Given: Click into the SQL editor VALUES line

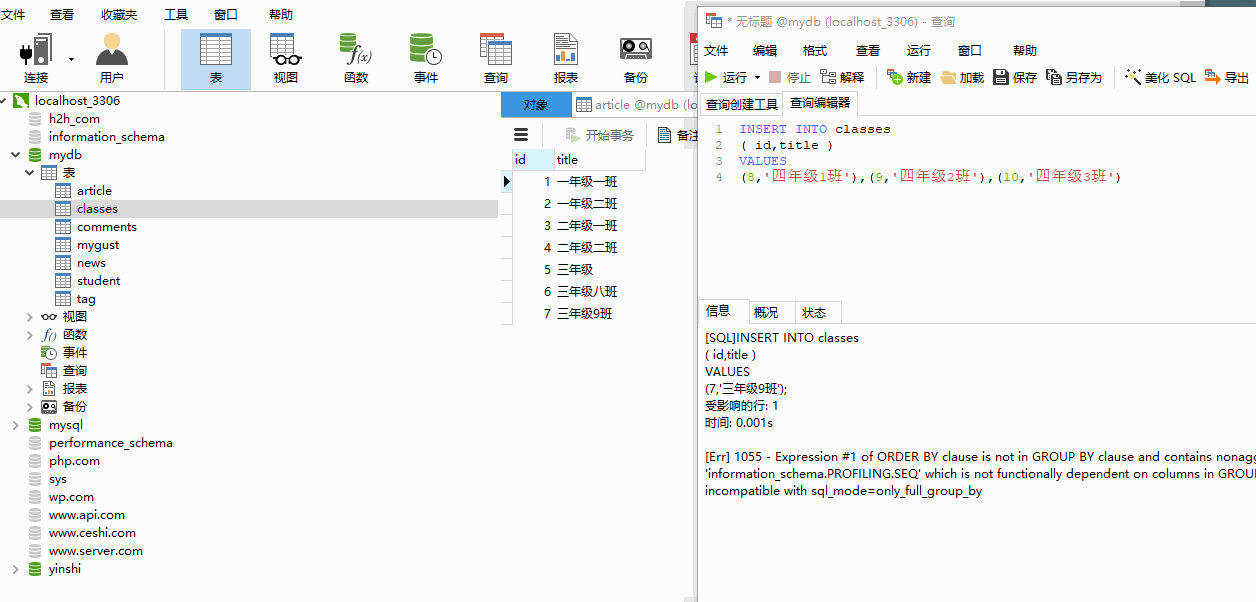Looking at the screenshot, I should coord(763,161).
